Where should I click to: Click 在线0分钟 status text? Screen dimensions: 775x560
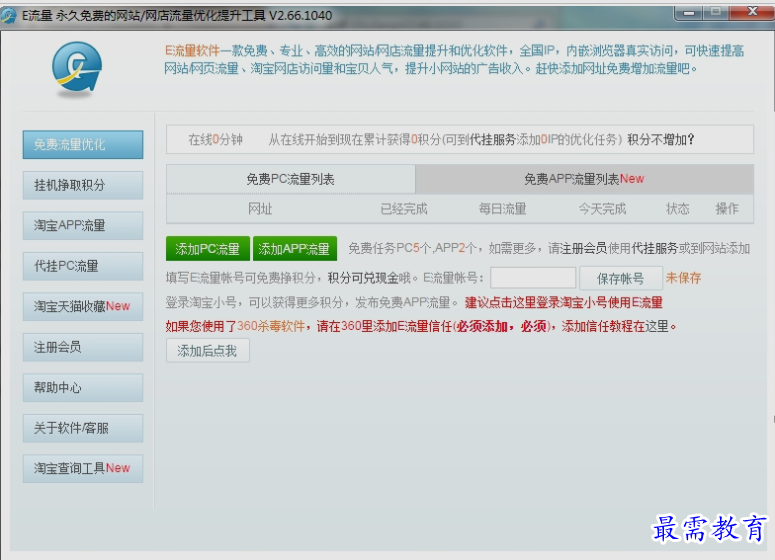point(215,140)
